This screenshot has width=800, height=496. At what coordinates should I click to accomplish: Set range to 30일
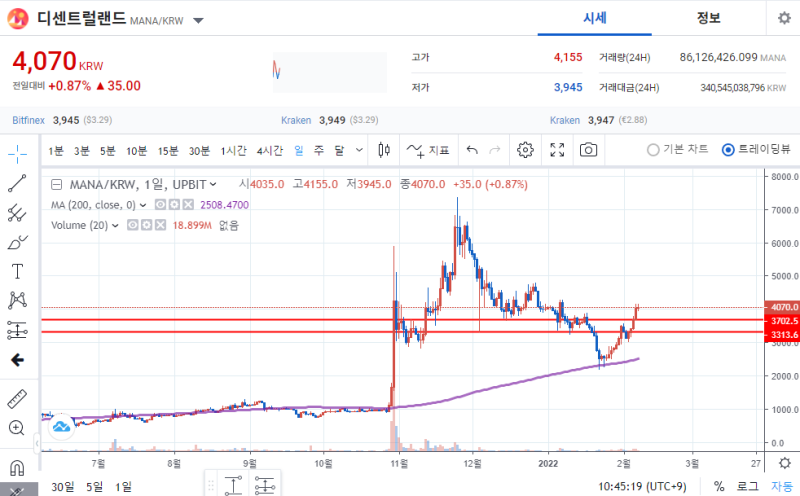click(x=63, y=487)
